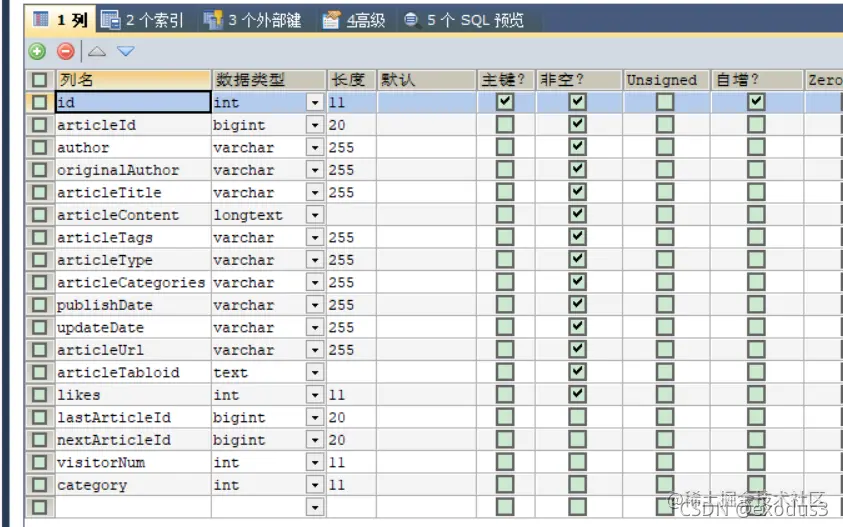Open data type dropdown in the empty last row
843x527 pixels.
(x=315, y=507)
